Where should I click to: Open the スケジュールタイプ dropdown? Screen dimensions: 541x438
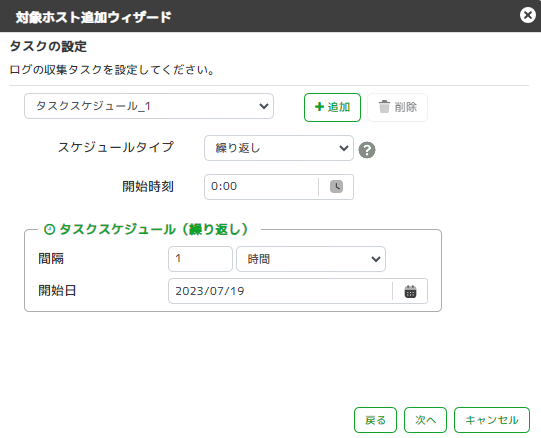click(279, 148)
